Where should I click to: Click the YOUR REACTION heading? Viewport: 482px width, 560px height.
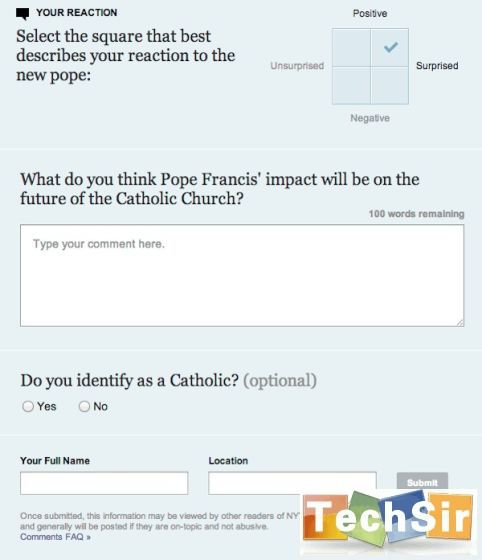click(x=77, y=12)
